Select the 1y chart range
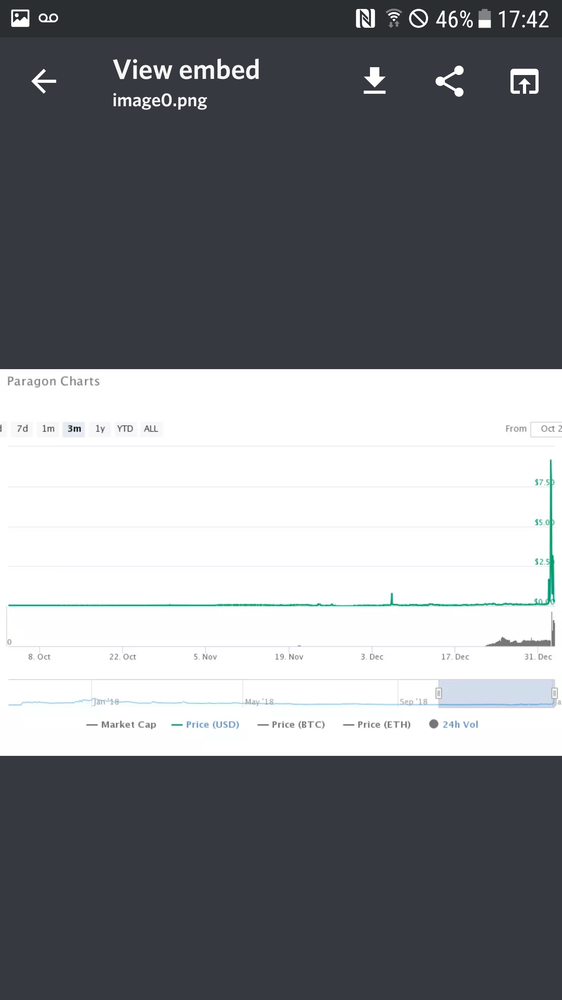The height and width of the screenshot is (1000, 562). pyautogui.click(x=100, y=429)
